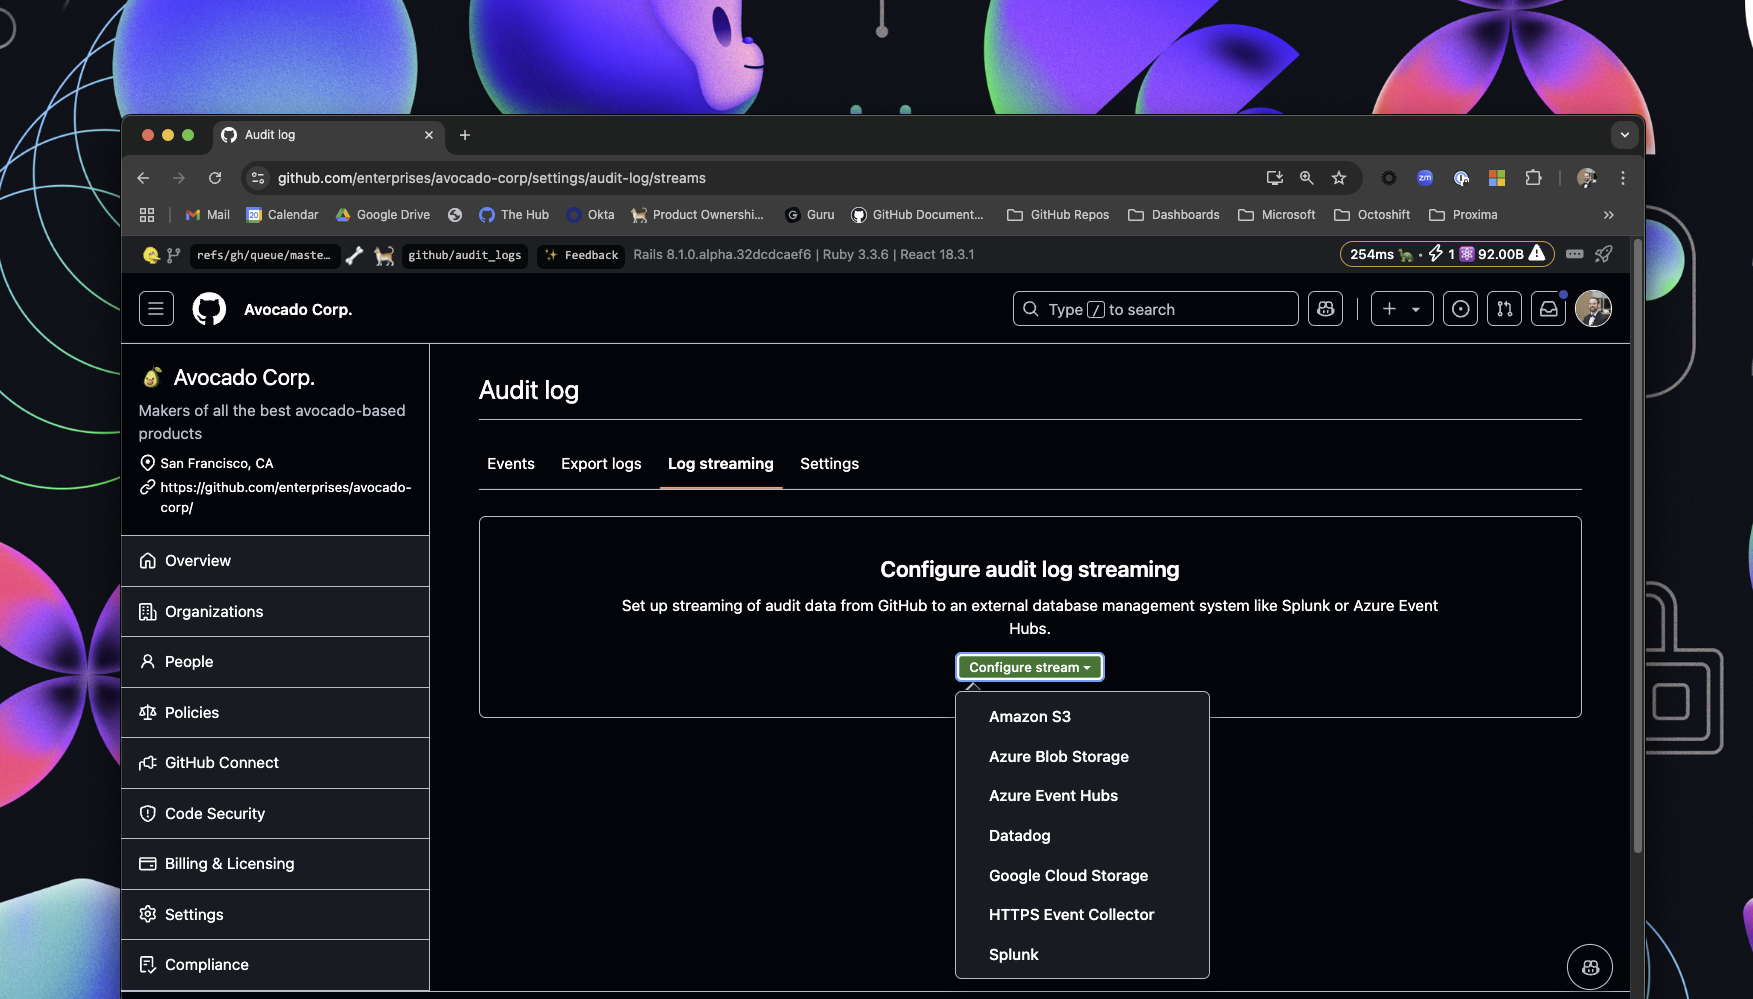Open Code Security in the sidebar

275,814
